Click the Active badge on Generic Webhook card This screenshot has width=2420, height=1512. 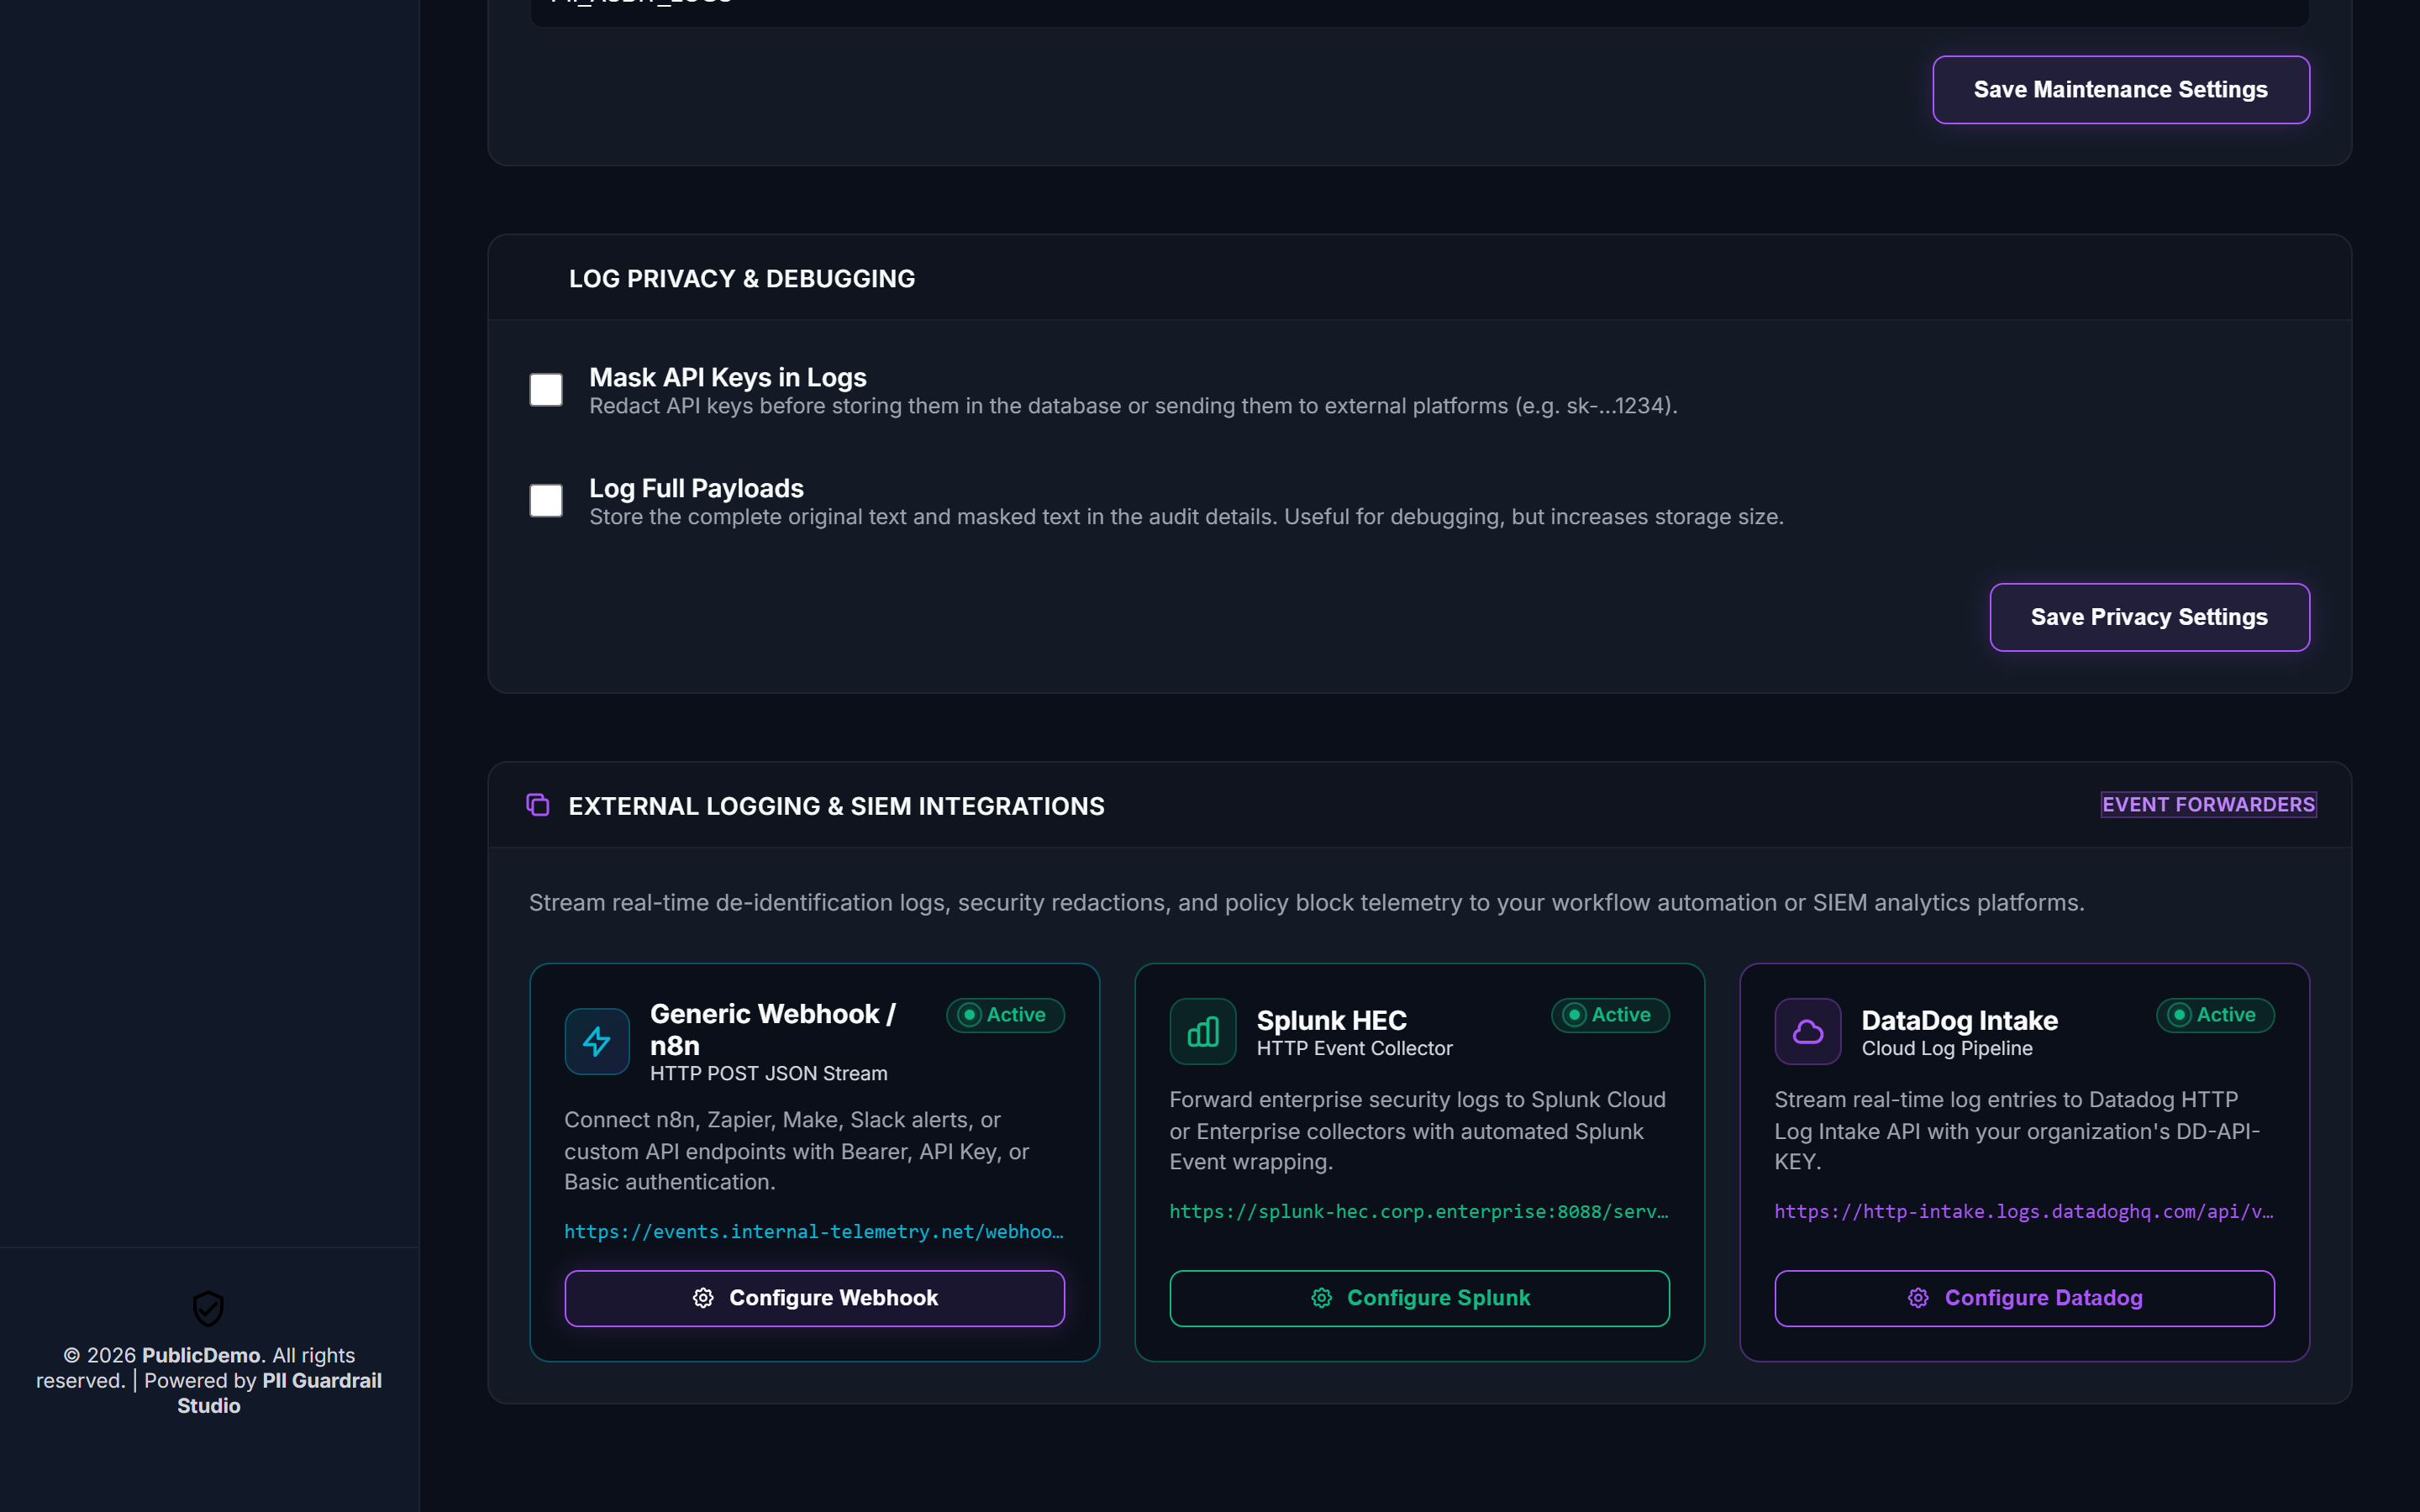1005,1015
